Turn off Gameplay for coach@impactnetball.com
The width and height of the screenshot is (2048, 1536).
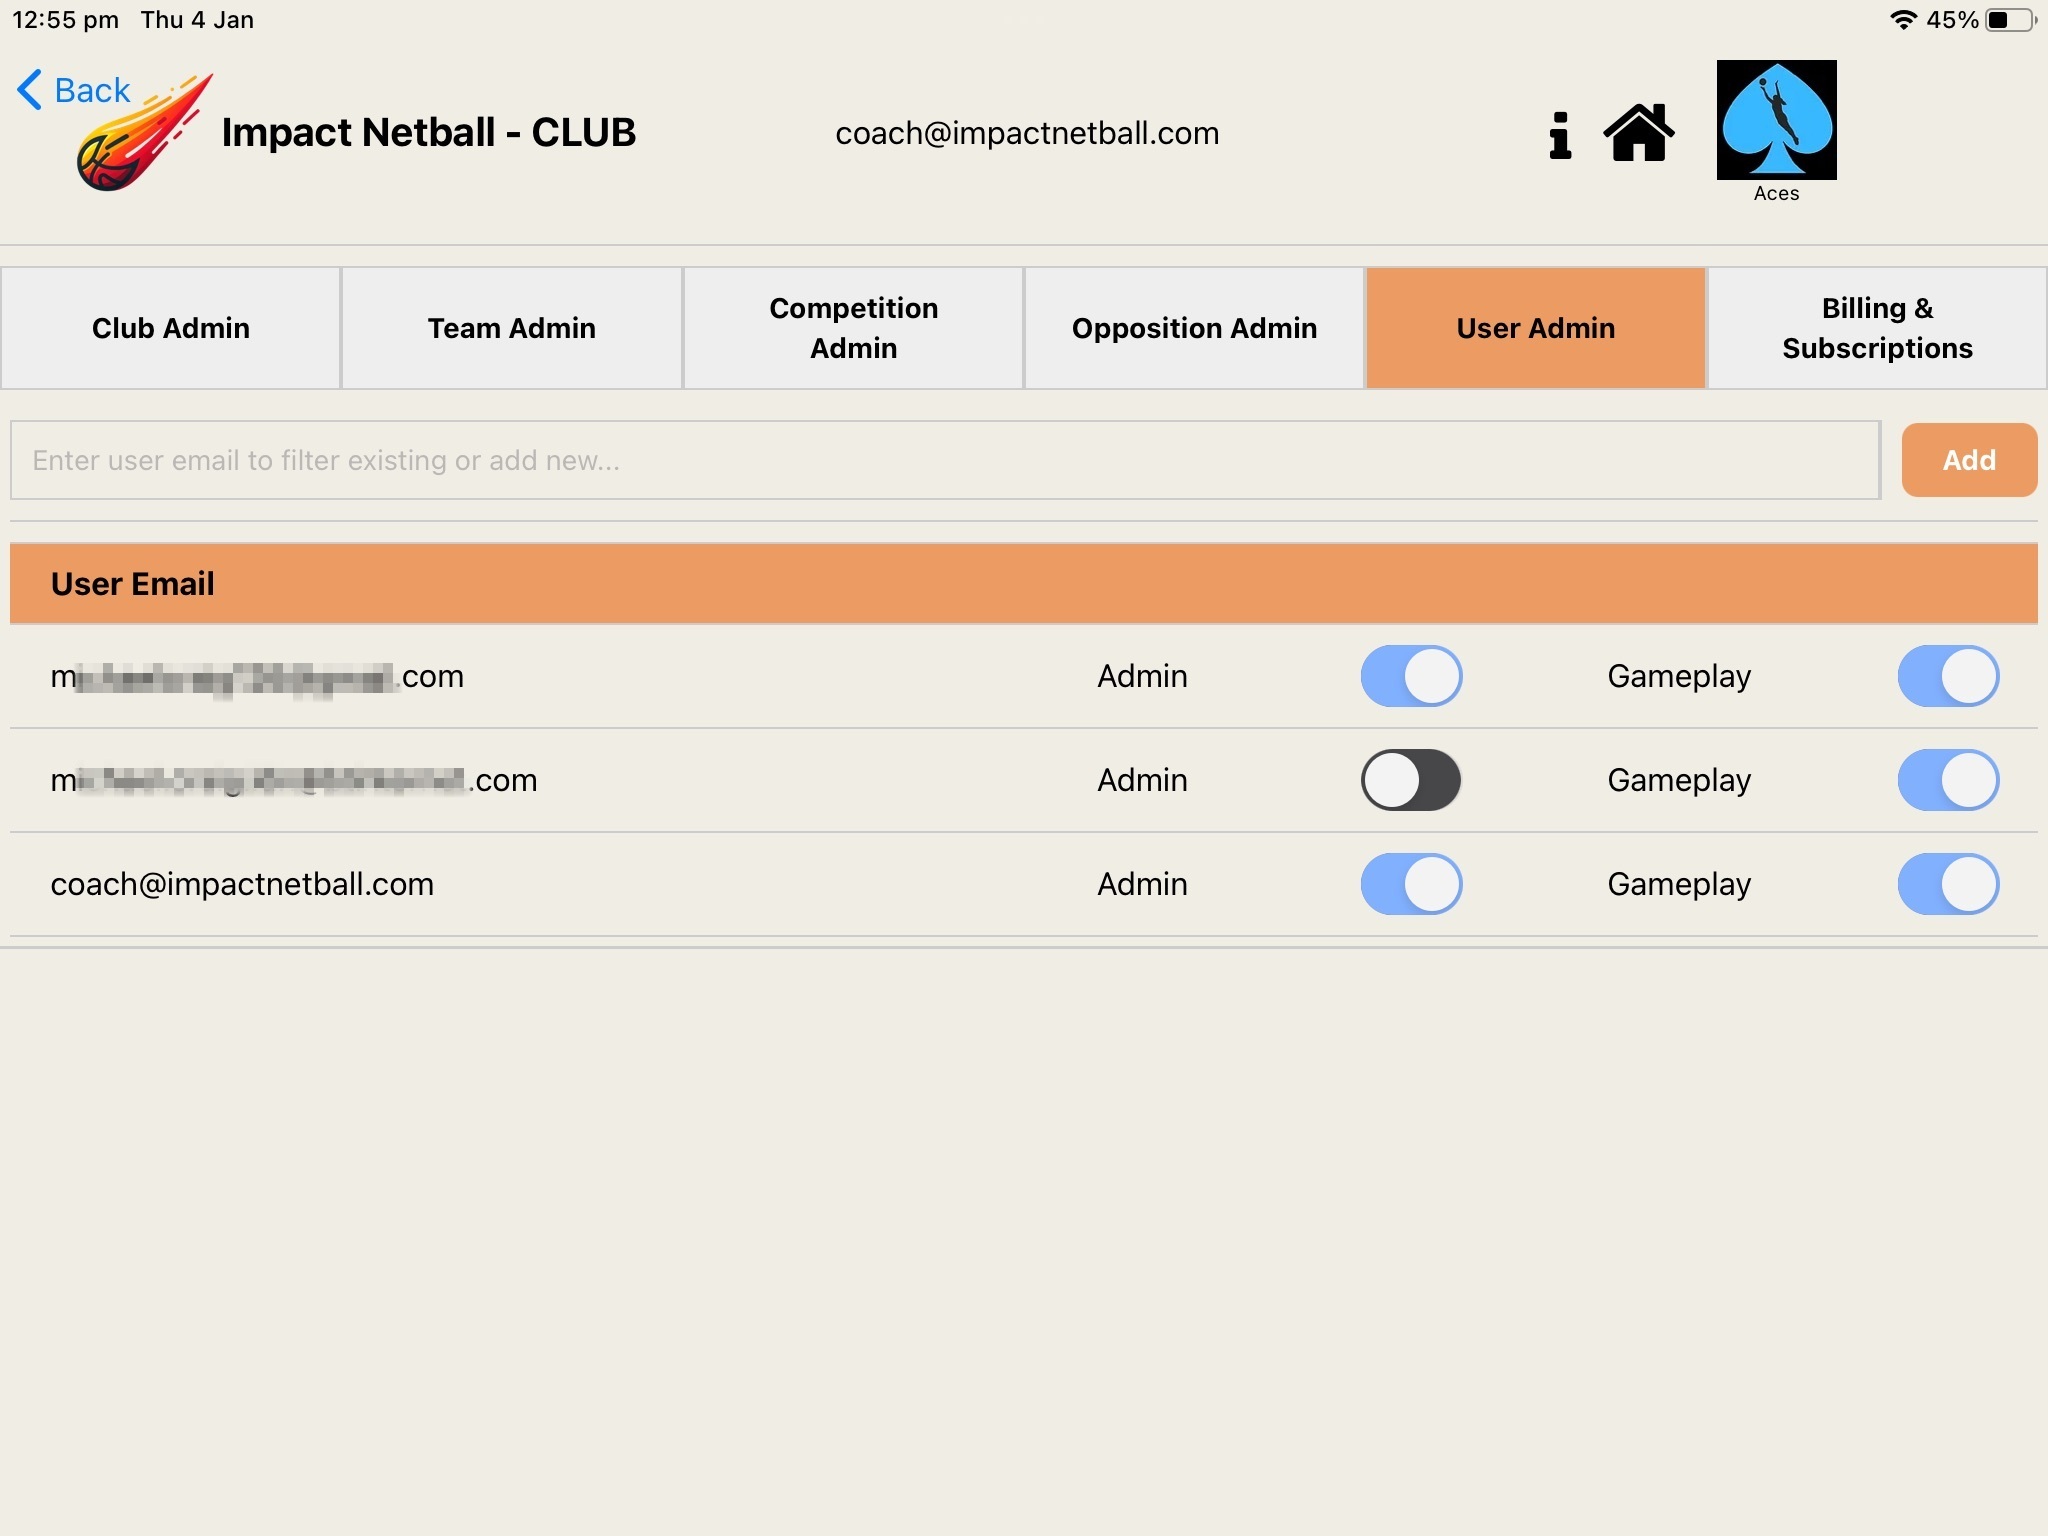pyautogui.click(x=1948, y=884)
